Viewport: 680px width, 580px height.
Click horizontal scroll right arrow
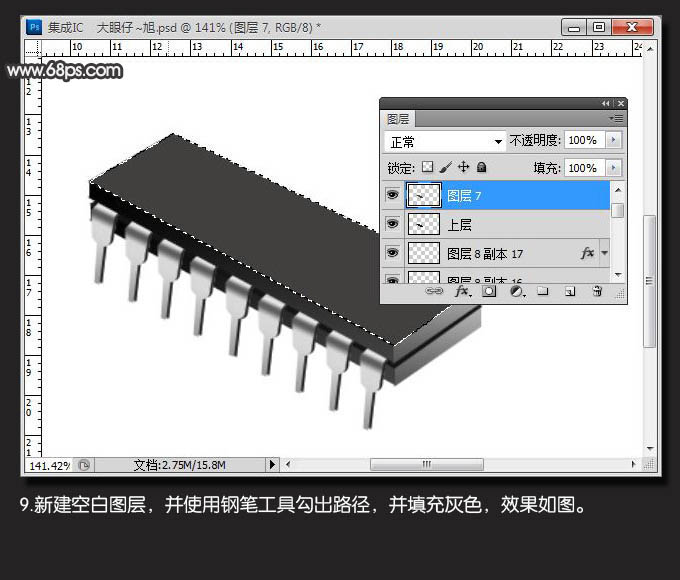pos(633,465)
